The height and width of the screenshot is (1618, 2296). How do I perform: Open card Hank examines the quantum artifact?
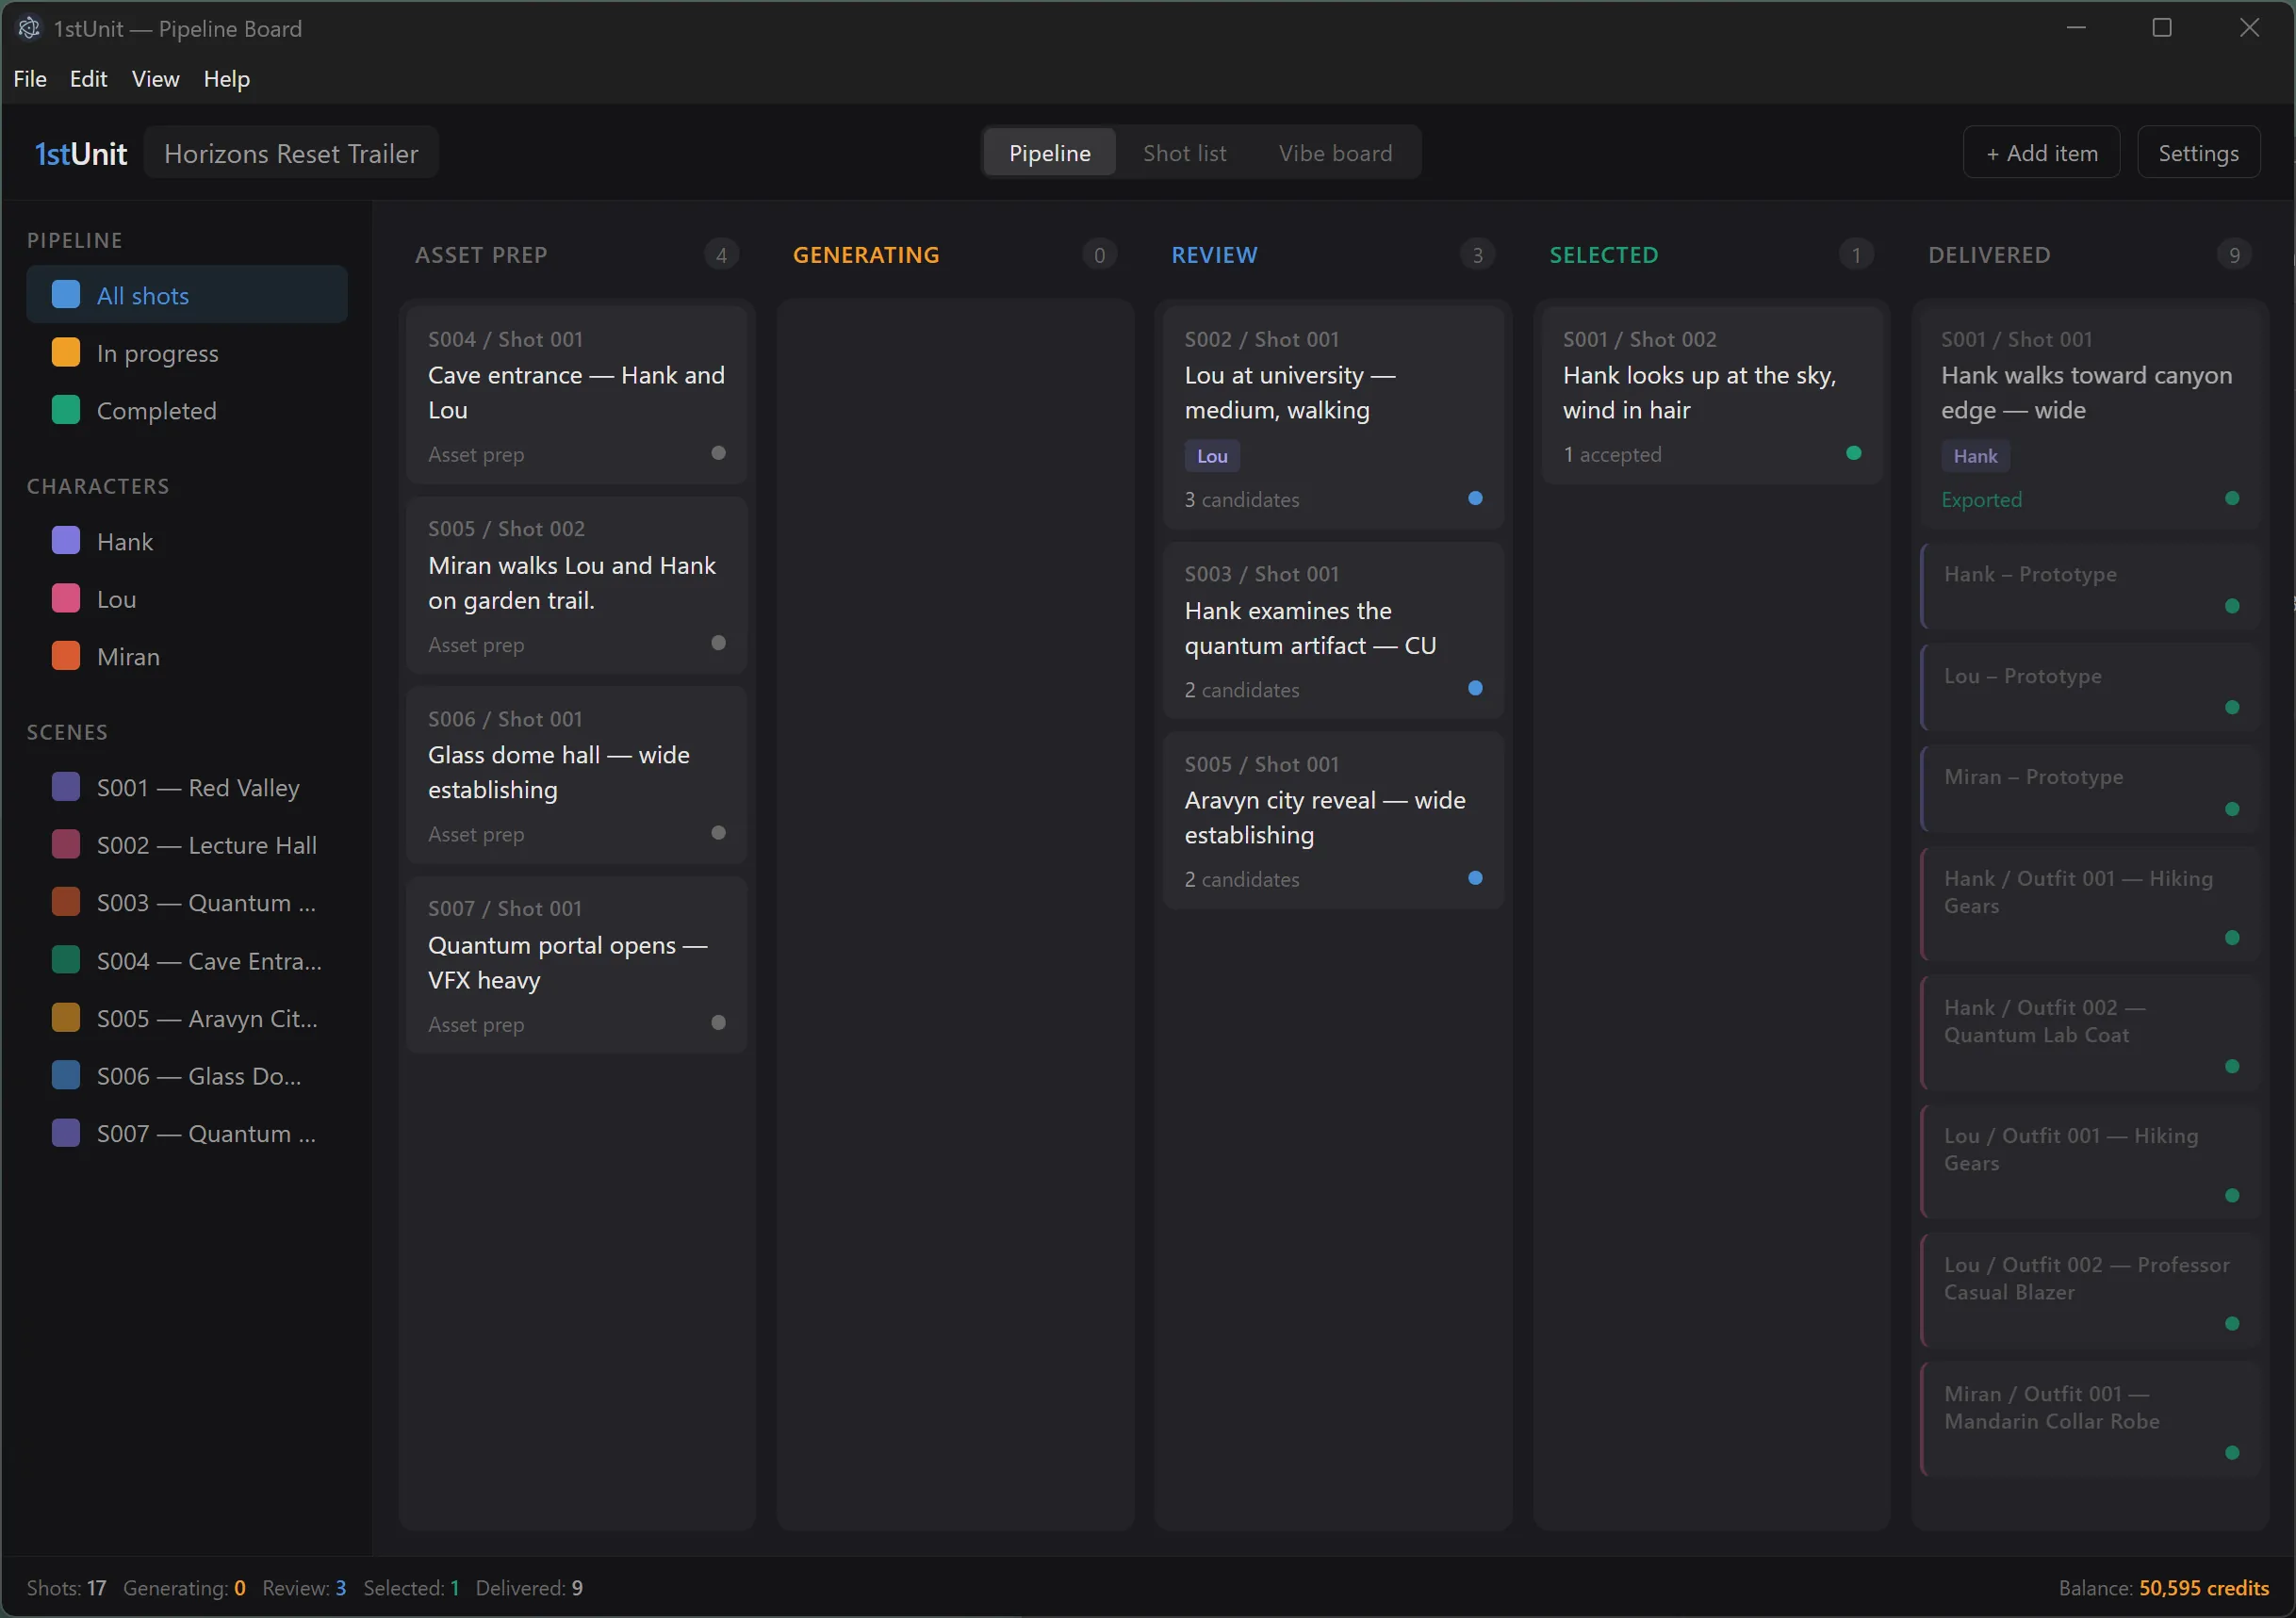1333,630
